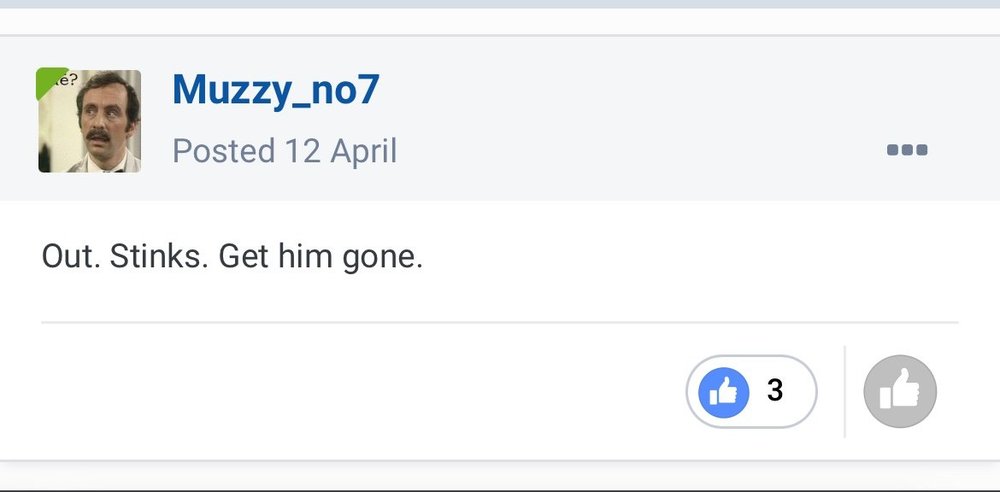Expand the reactions list pill
This screenshot has width=1000, height=492.
(751, 392)
